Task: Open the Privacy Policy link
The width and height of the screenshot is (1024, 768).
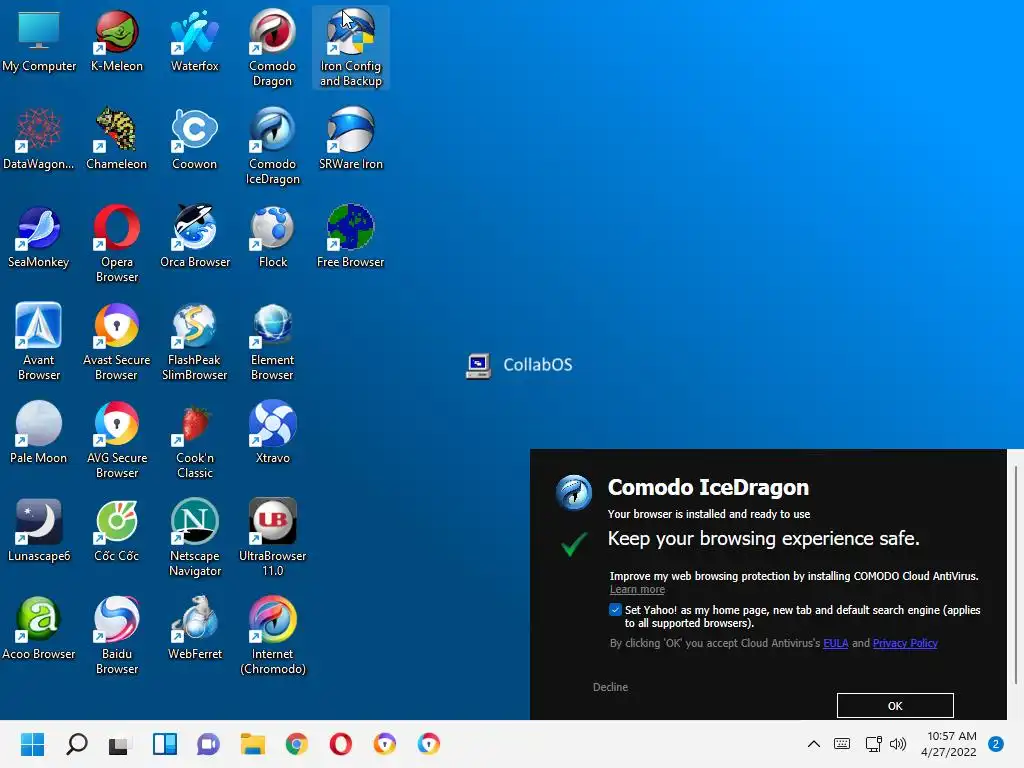Action: [x=904, y=643]
